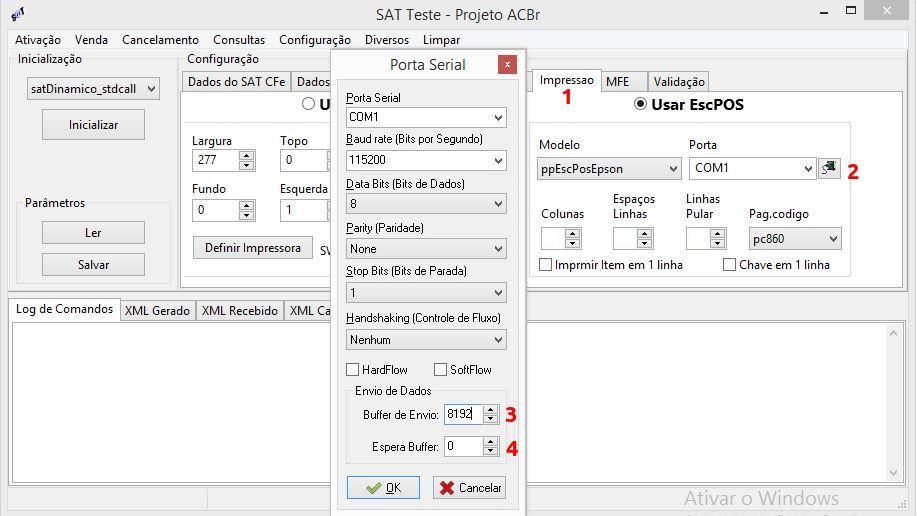Viewport: 917px width, 516px height.
Task: Click the Inicializar button
Action: pyautogui.click(x=94, y=125)
